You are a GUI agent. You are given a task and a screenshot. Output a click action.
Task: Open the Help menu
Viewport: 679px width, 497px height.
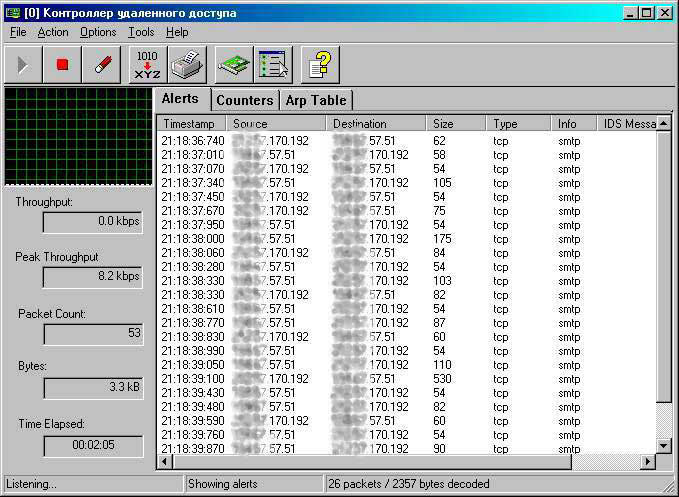pyautogui.click(x=177, y=32)
